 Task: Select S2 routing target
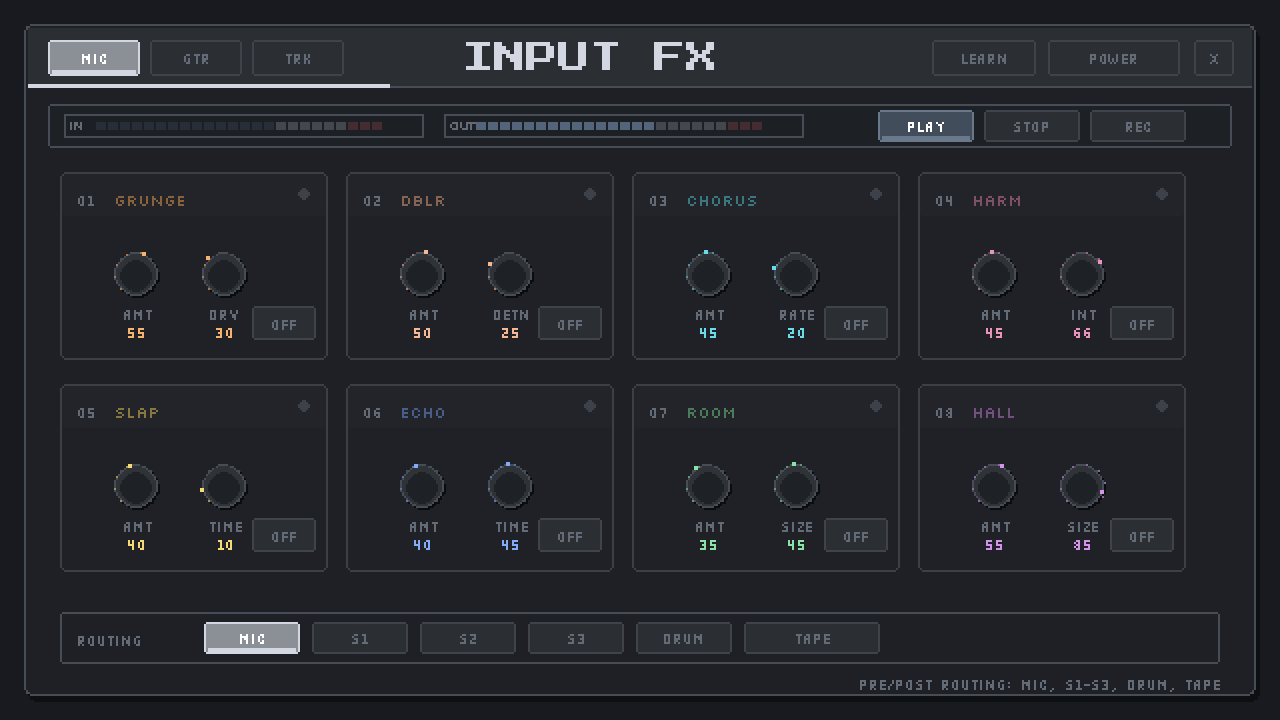(x=468, y=638)
